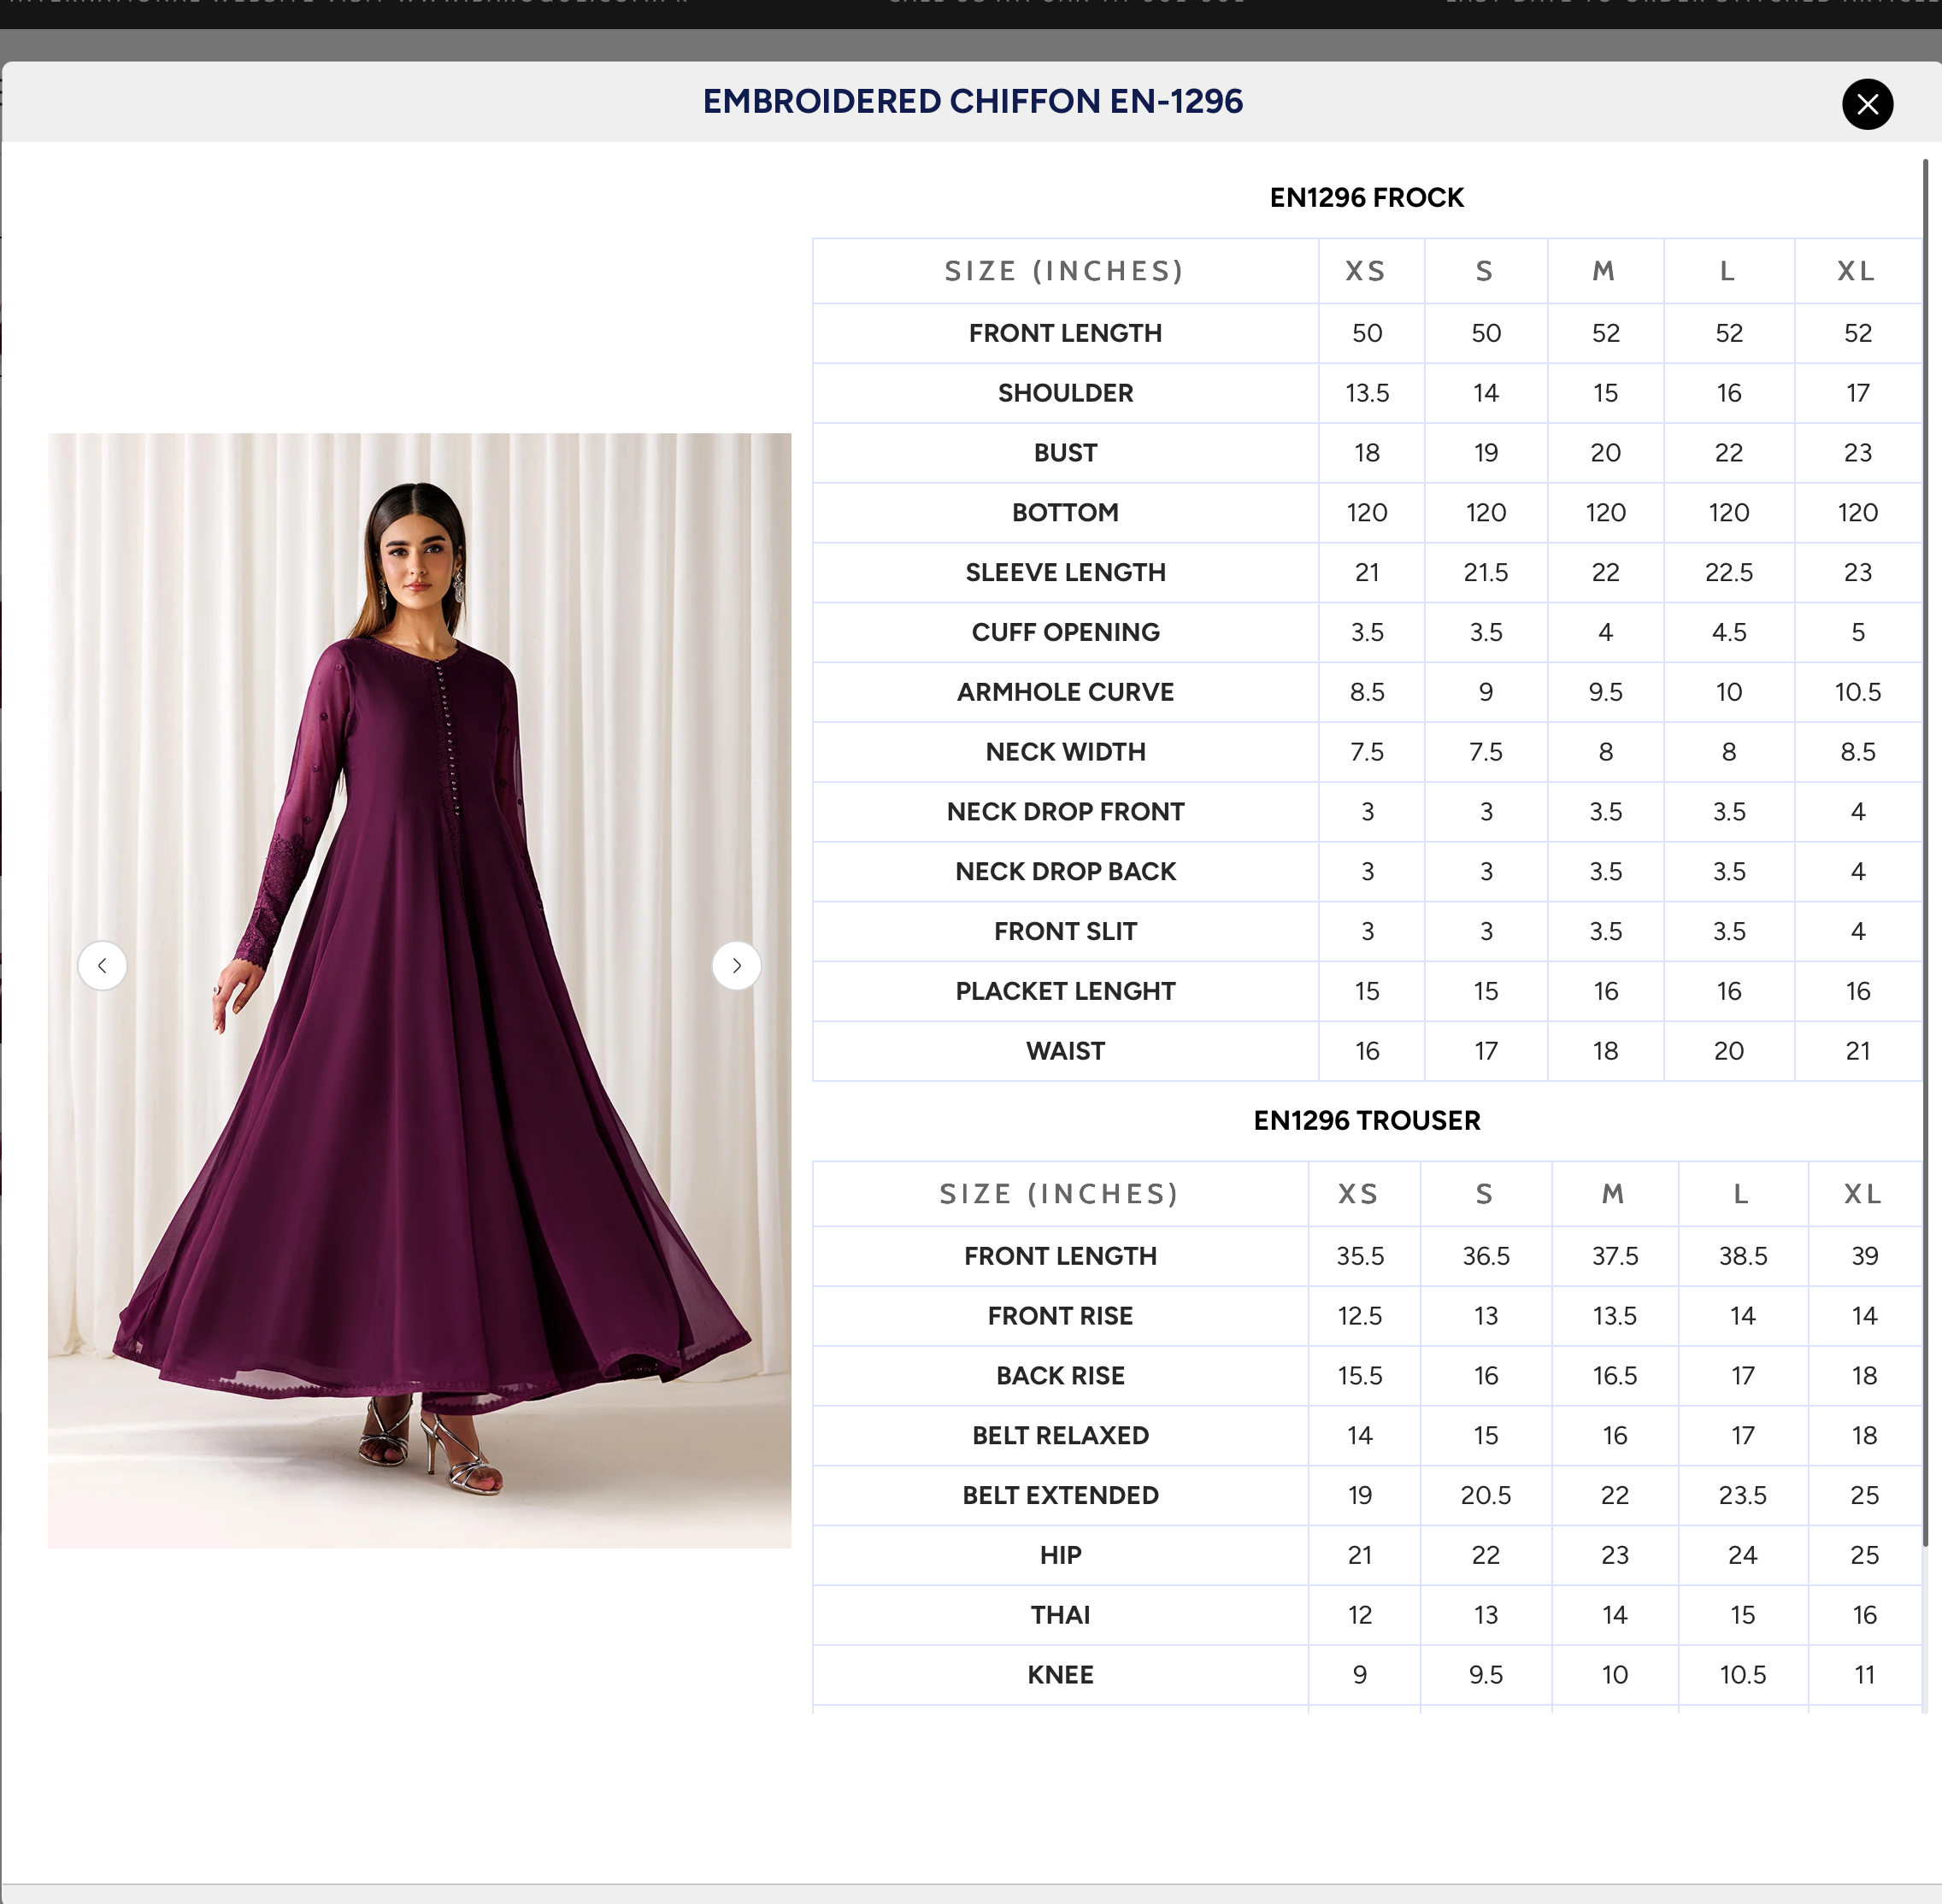
Task: Click Belt Extended L value 23.5
Action: tap(1743, 1496)
